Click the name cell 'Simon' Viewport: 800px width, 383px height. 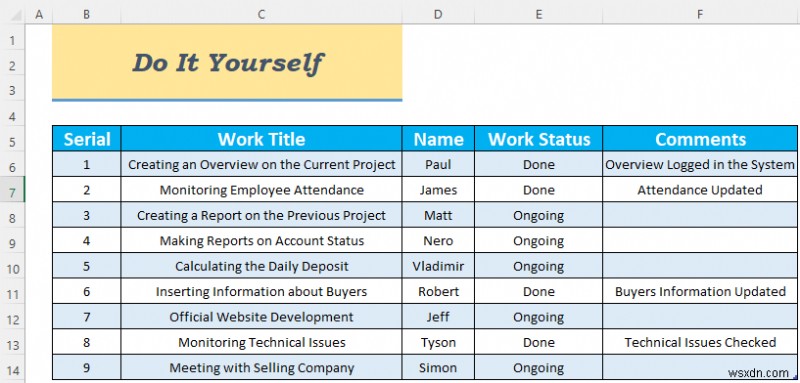[438, 368]
